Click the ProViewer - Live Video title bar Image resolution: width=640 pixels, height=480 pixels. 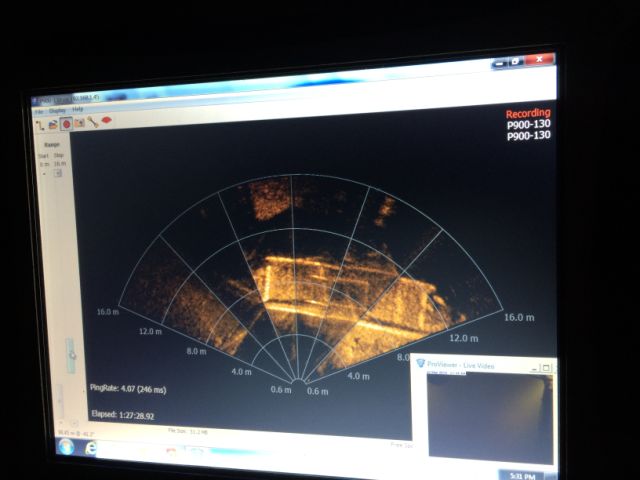[483, 365]
